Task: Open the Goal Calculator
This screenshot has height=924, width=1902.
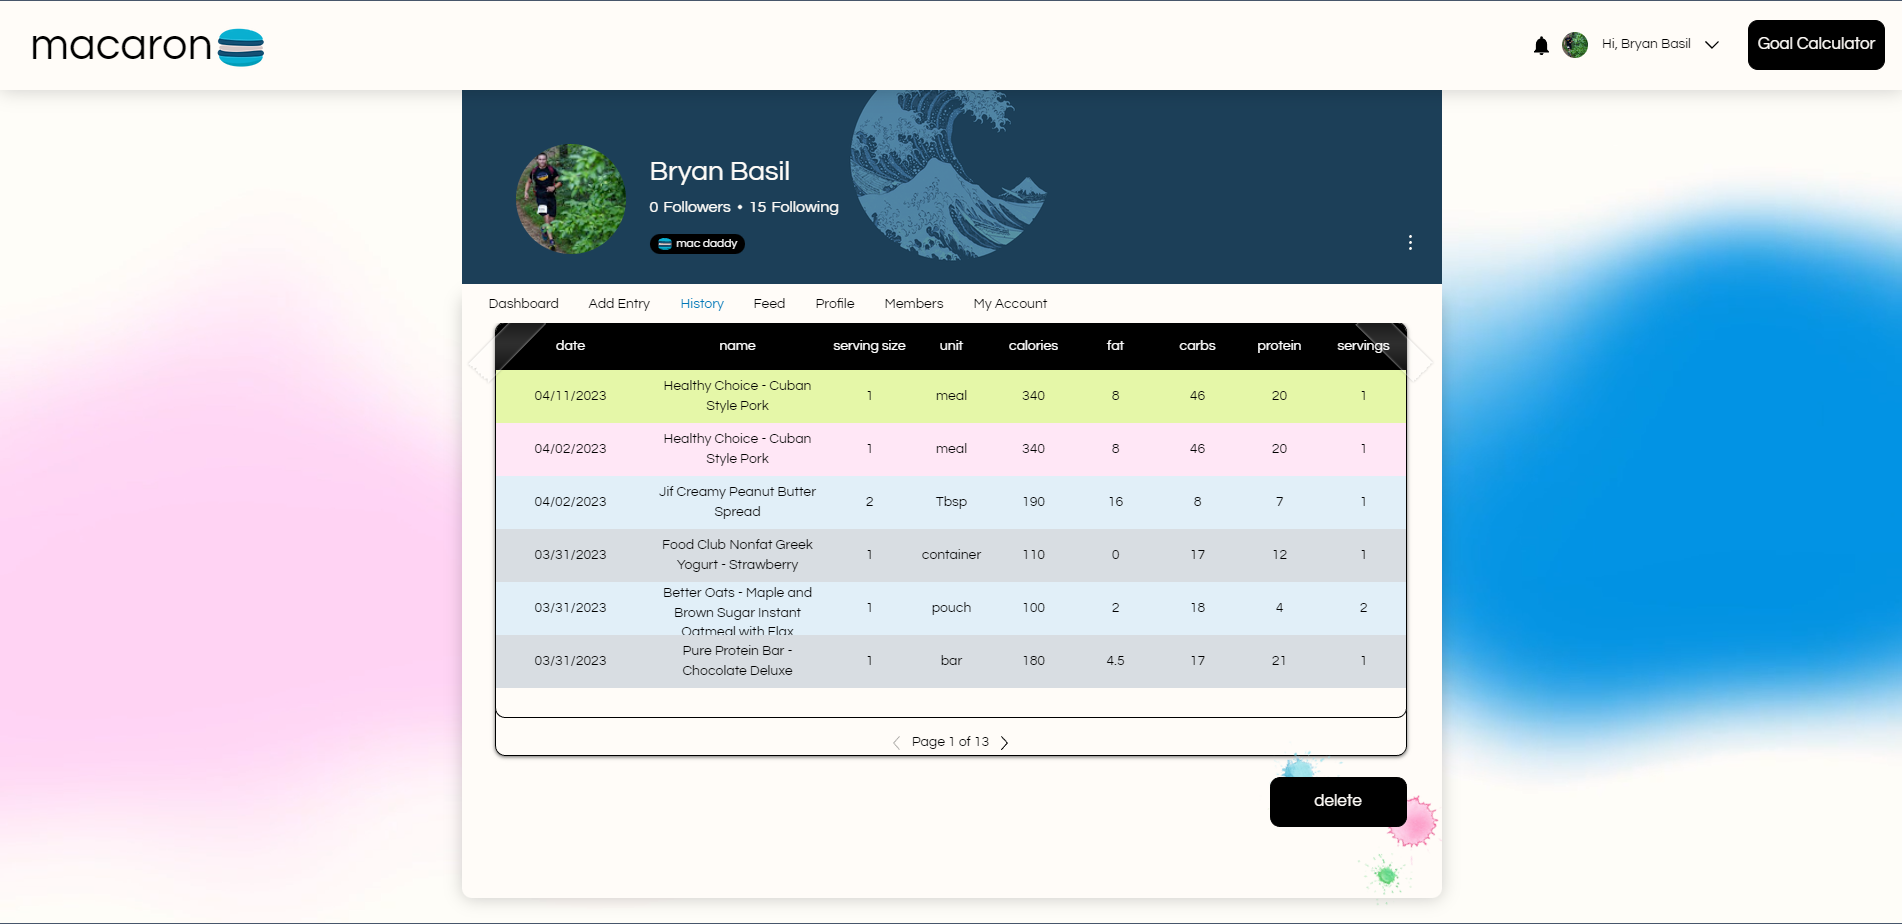Action: tap(1816, 45)
